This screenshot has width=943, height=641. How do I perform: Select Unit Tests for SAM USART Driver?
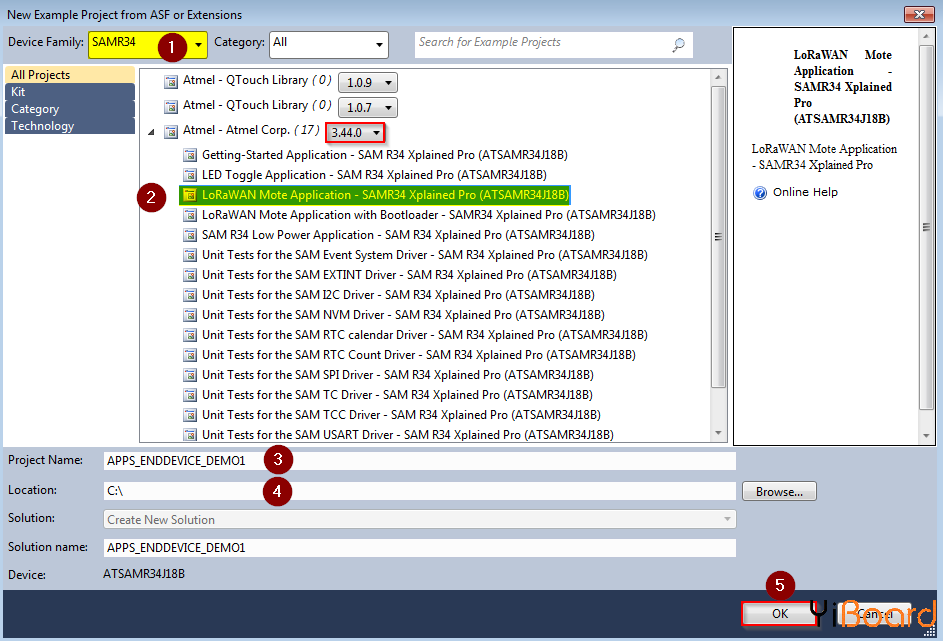(x=408, y=434)
